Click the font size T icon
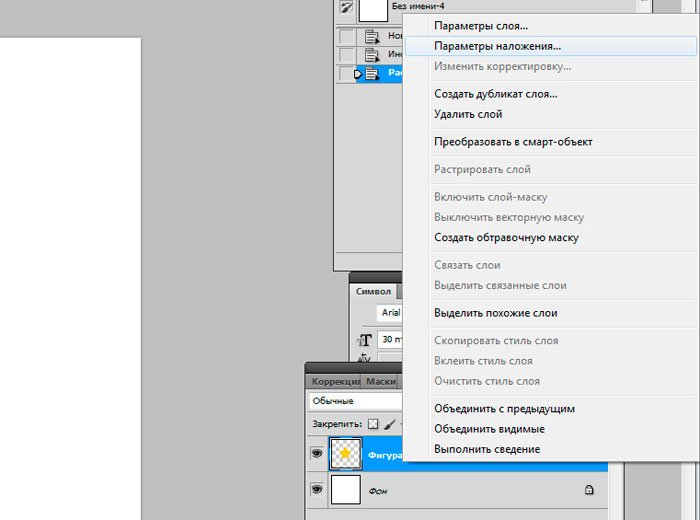 point(365,340)
